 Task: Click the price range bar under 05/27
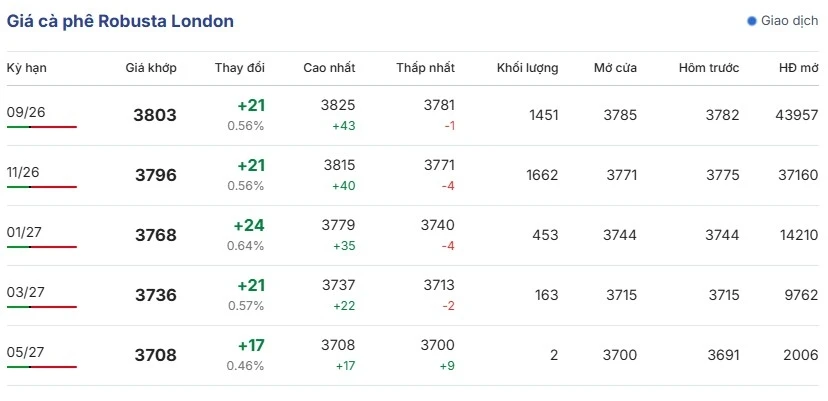pyautogui.click(x=42, y=367)
